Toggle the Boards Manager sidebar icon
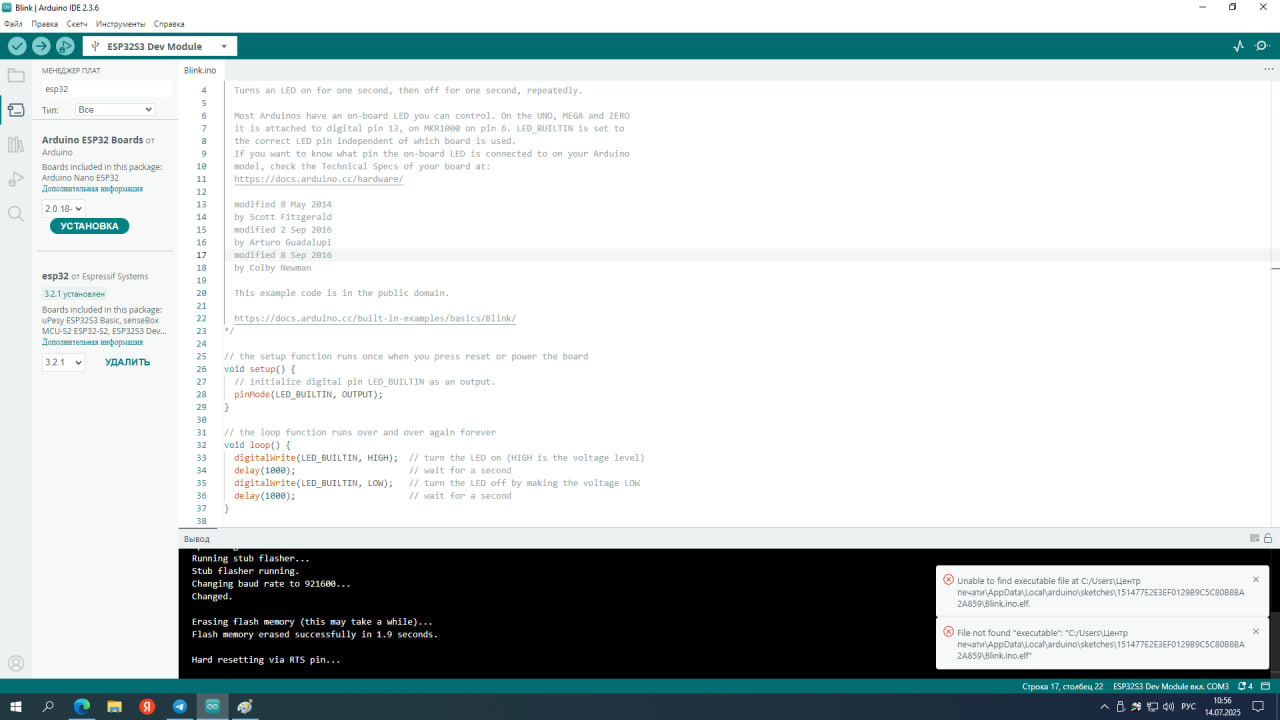 click(x=16, y=109)
